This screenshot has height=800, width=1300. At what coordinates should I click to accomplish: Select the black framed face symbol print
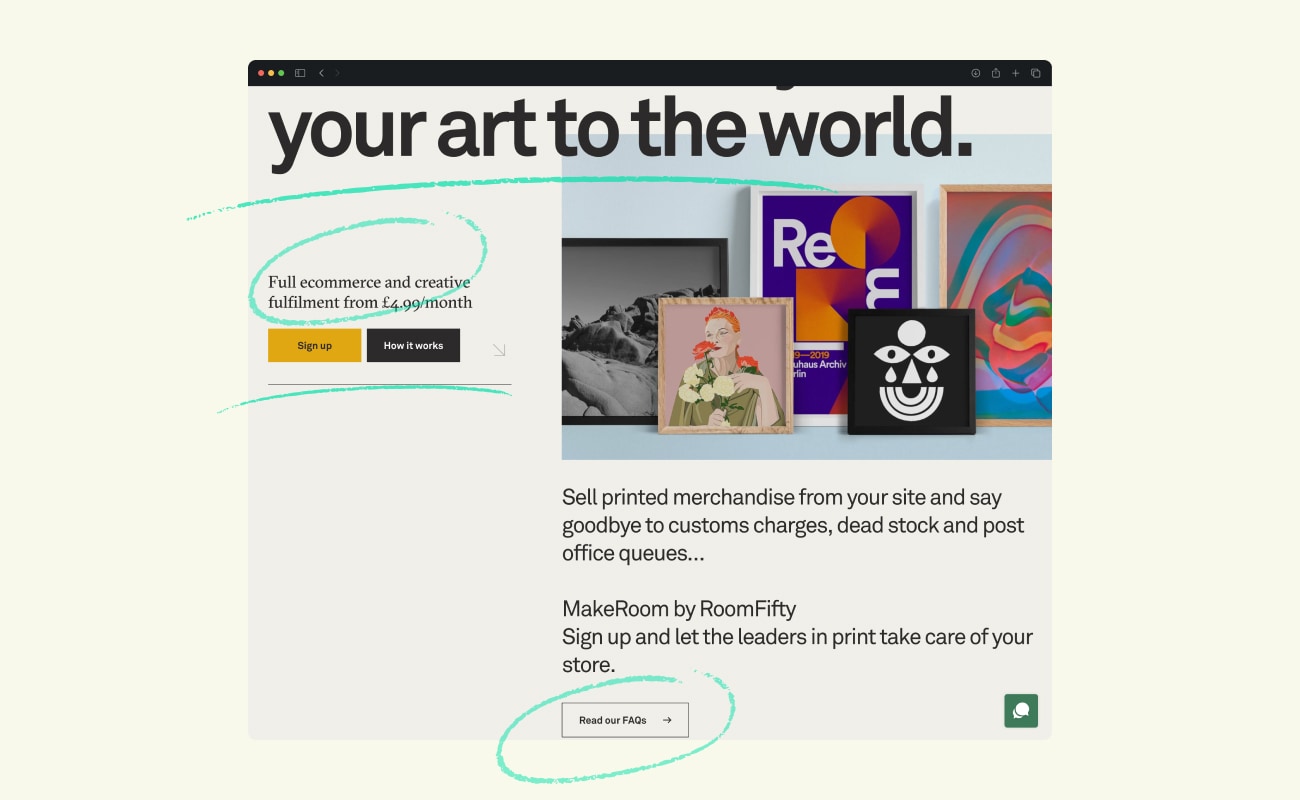click(x=911, y=371)
